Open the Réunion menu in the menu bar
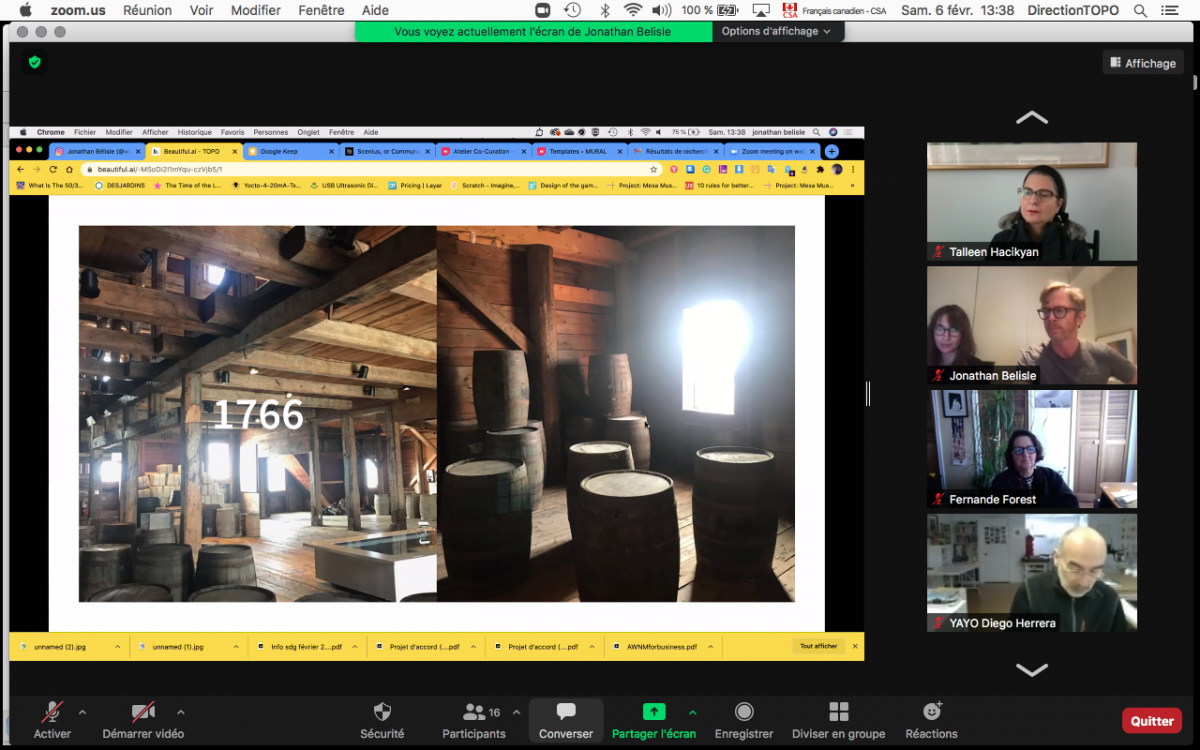The image size is (1200, 750). coord(147,10)
